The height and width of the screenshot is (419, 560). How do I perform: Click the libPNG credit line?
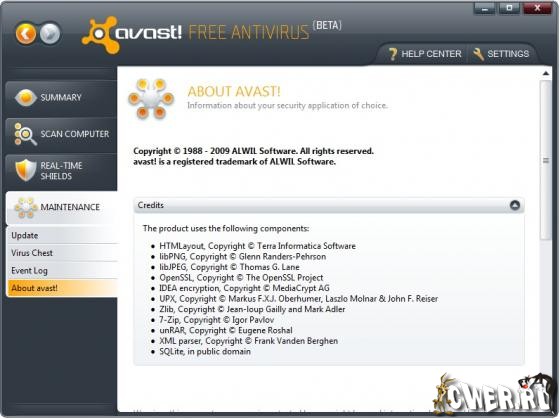tap(242, 257)
